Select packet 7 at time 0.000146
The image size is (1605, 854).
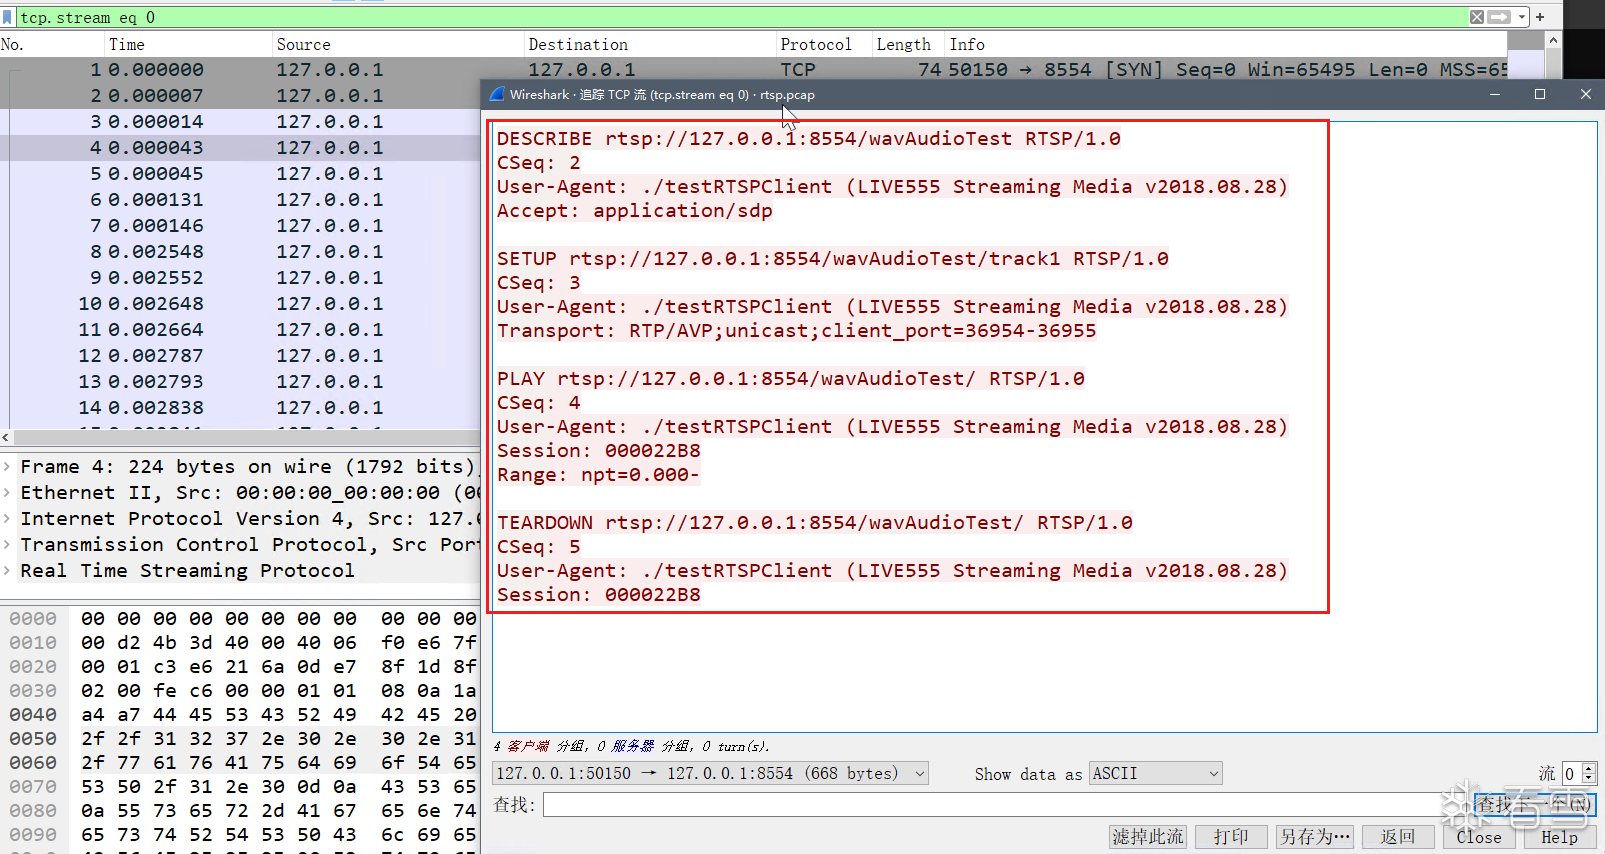click(240, 225)
